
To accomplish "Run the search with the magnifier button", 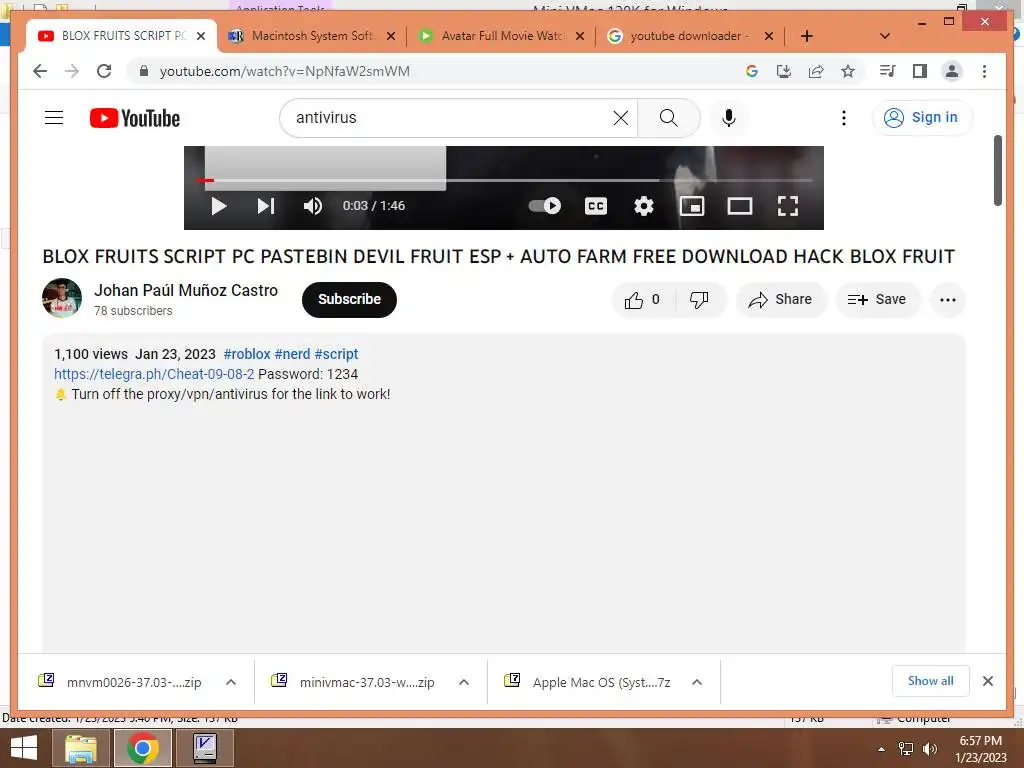I will [x=669, y=118].
